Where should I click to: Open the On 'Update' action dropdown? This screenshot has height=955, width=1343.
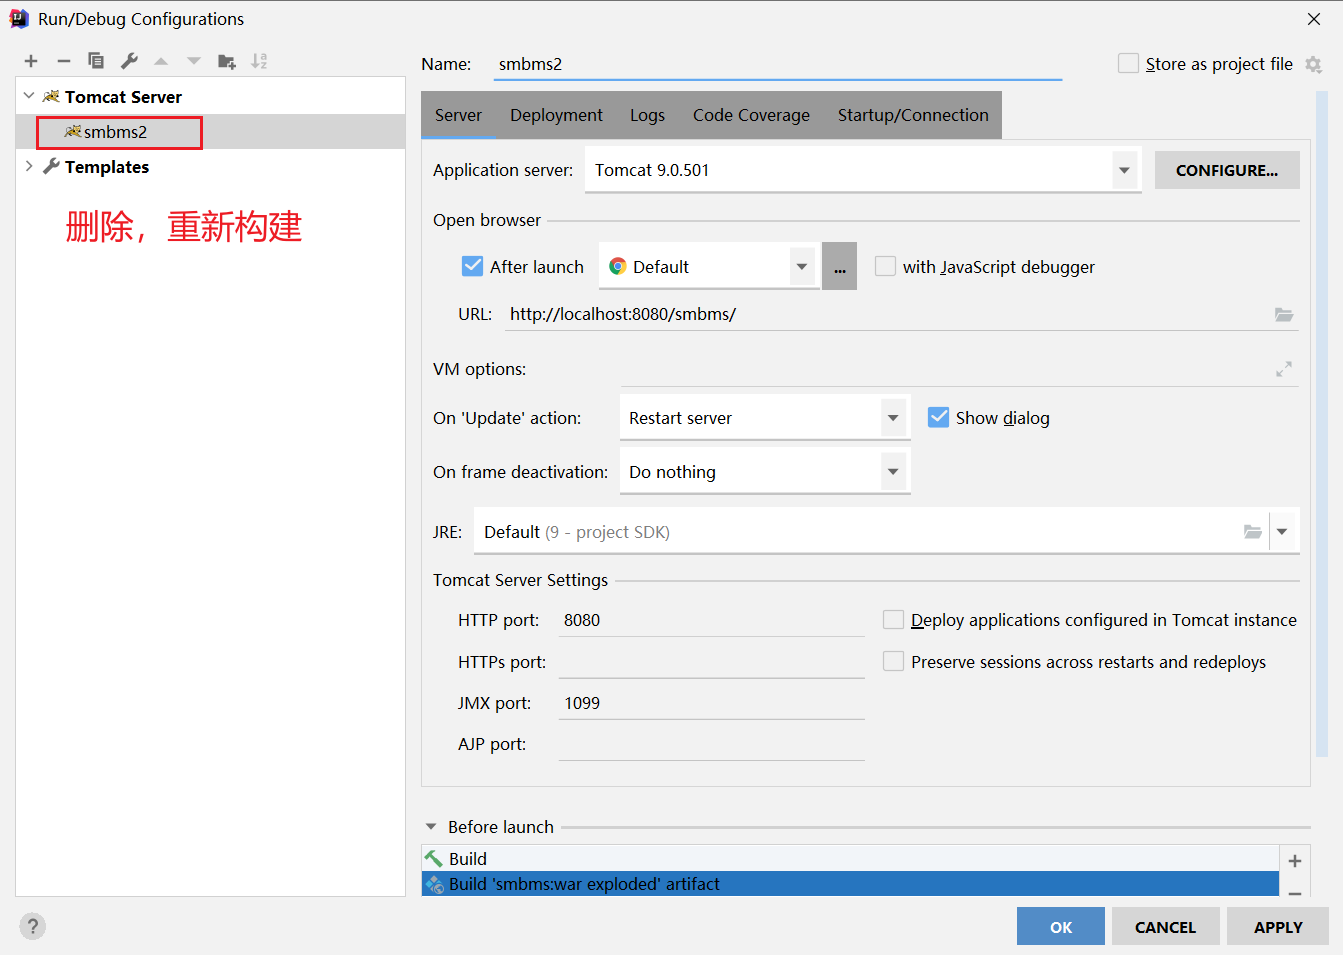892,418
